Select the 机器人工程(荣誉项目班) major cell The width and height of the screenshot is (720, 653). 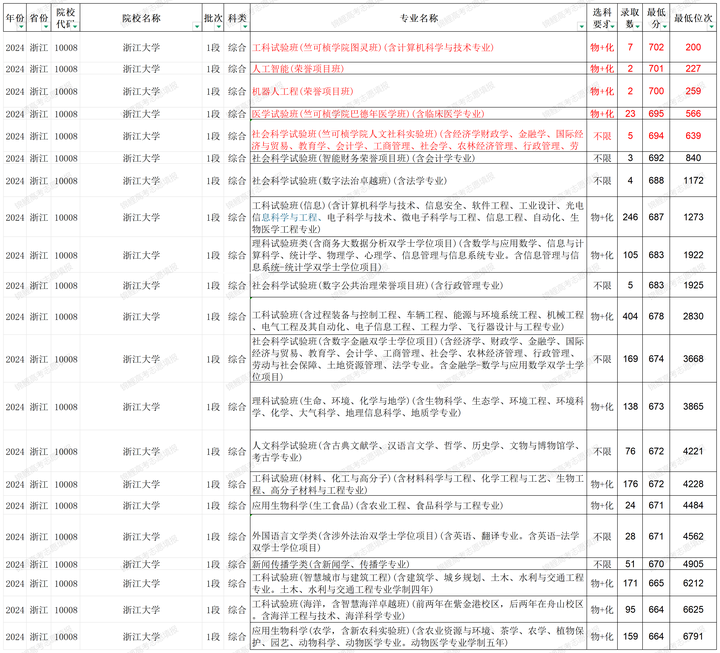coord(418,91)
